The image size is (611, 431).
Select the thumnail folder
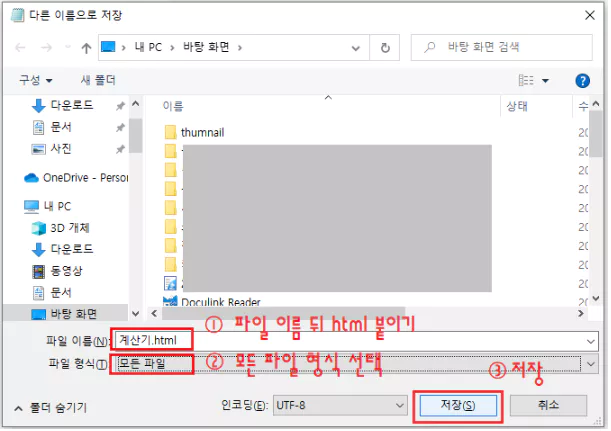click(202, 133)
